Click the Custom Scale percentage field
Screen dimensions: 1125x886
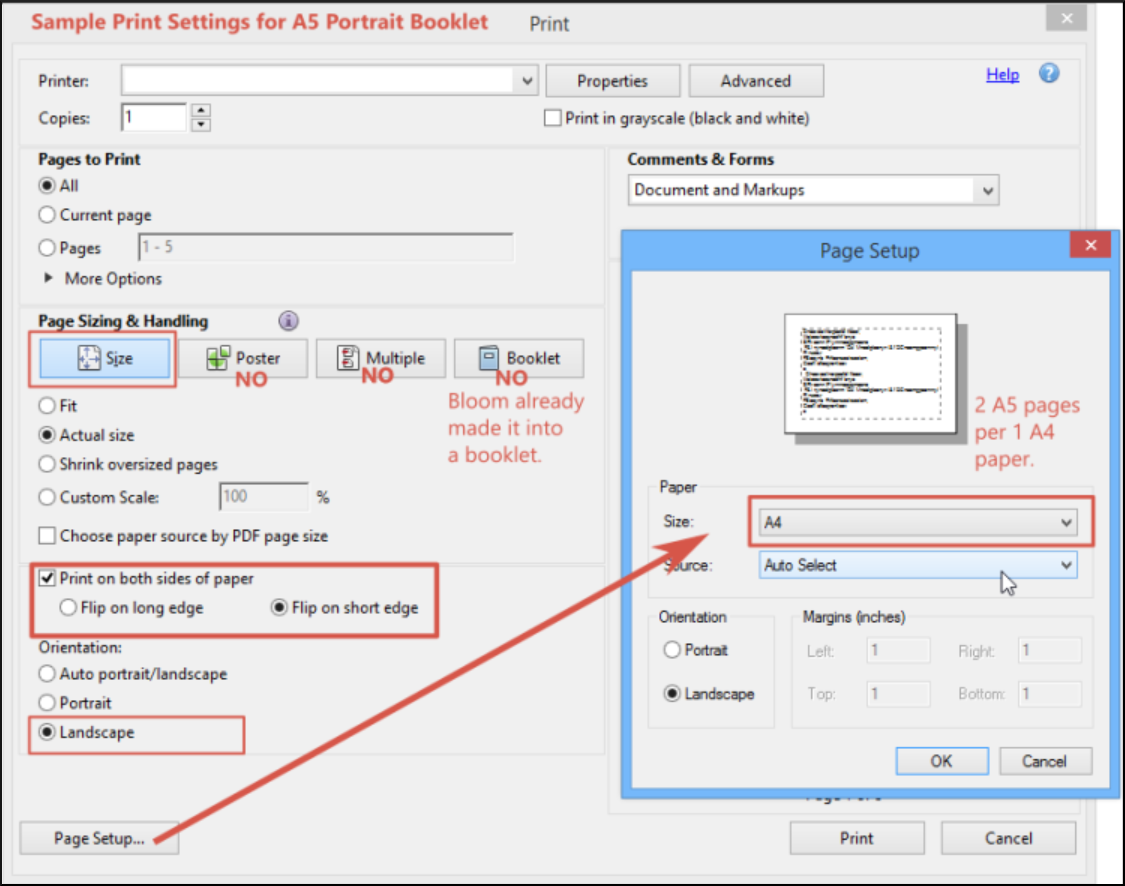[x=264, y=497]
